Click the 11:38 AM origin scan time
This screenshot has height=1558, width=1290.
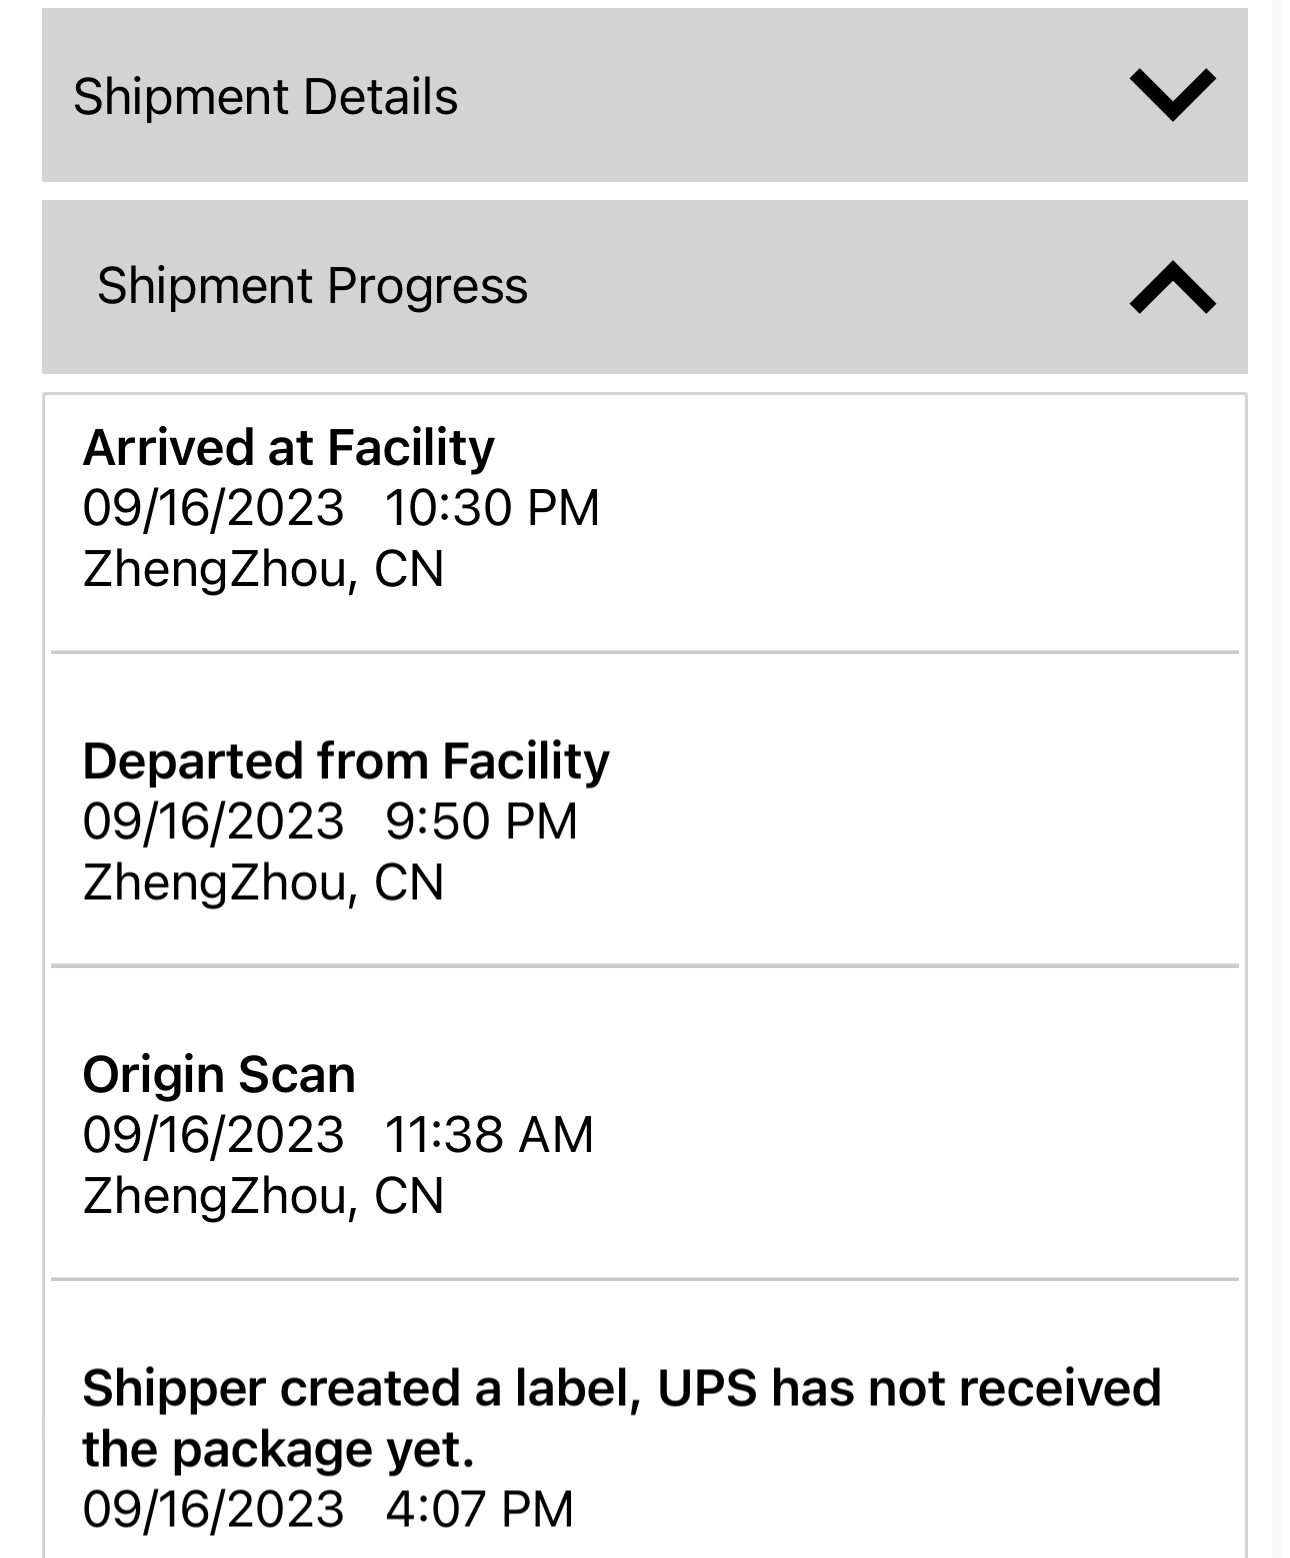(489, 1135)
